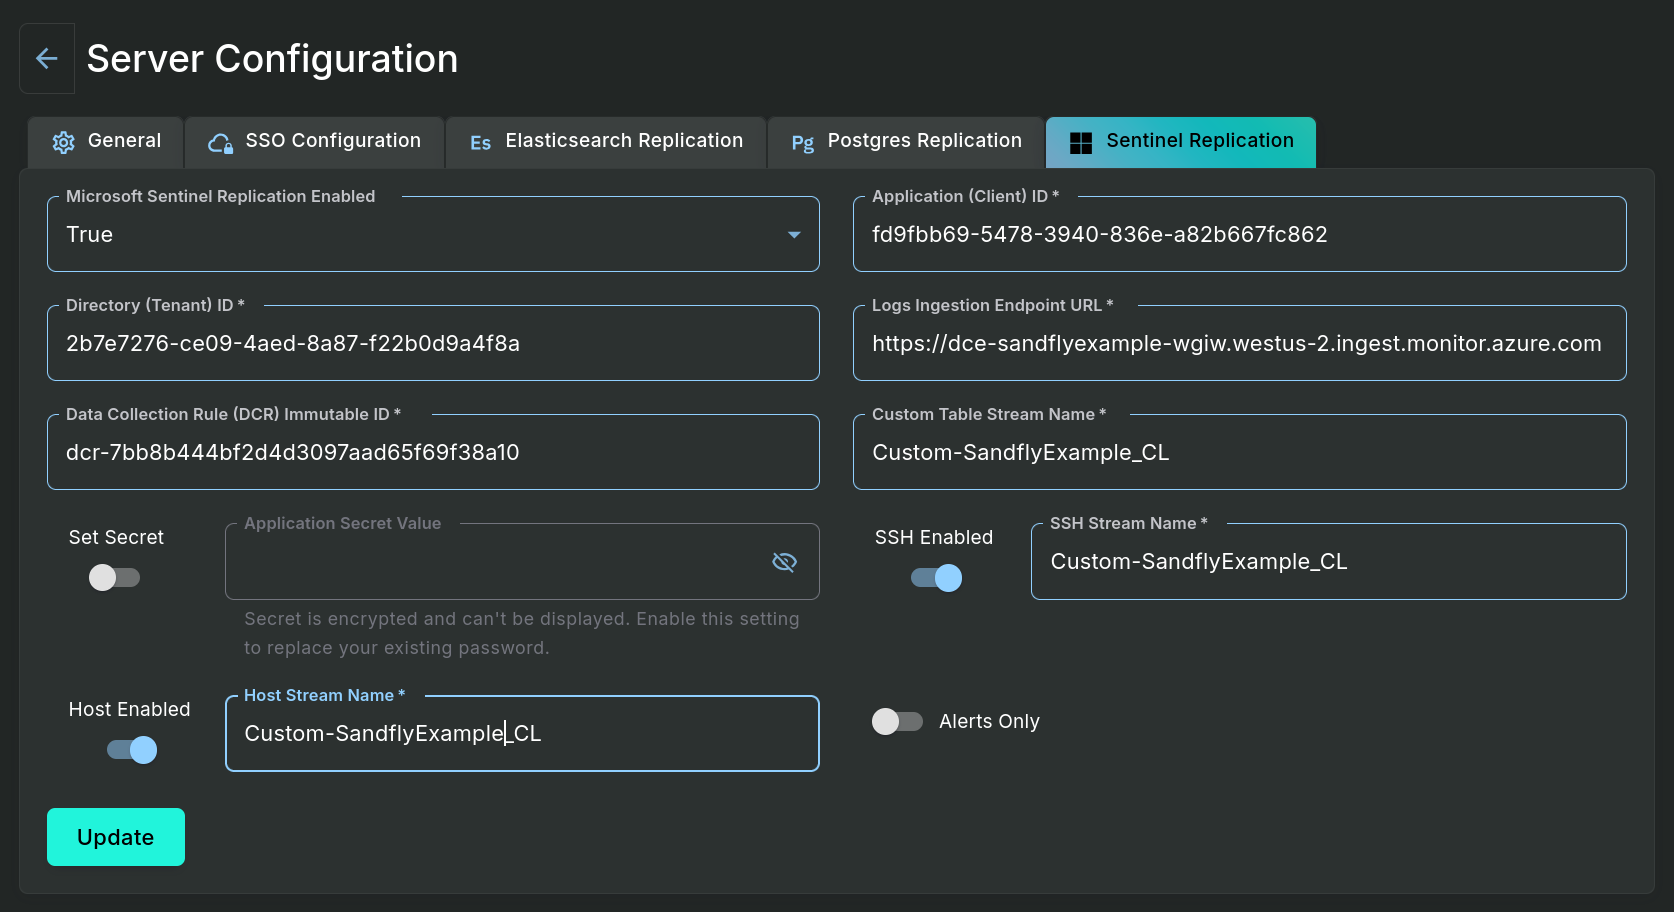Open the Postgres Replication tab
This screenshot has width=1674, height=912.
click(x=906, y=142)
